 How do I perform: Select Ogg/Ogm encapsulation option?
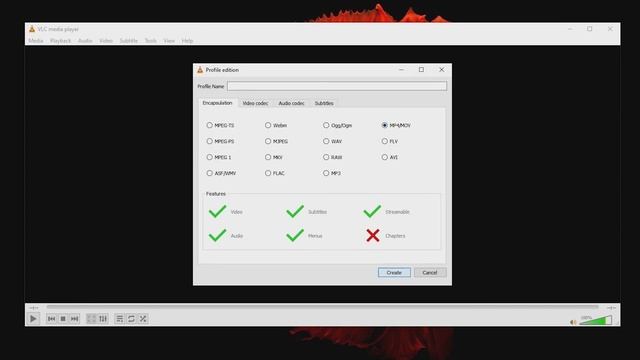(338, 125)
